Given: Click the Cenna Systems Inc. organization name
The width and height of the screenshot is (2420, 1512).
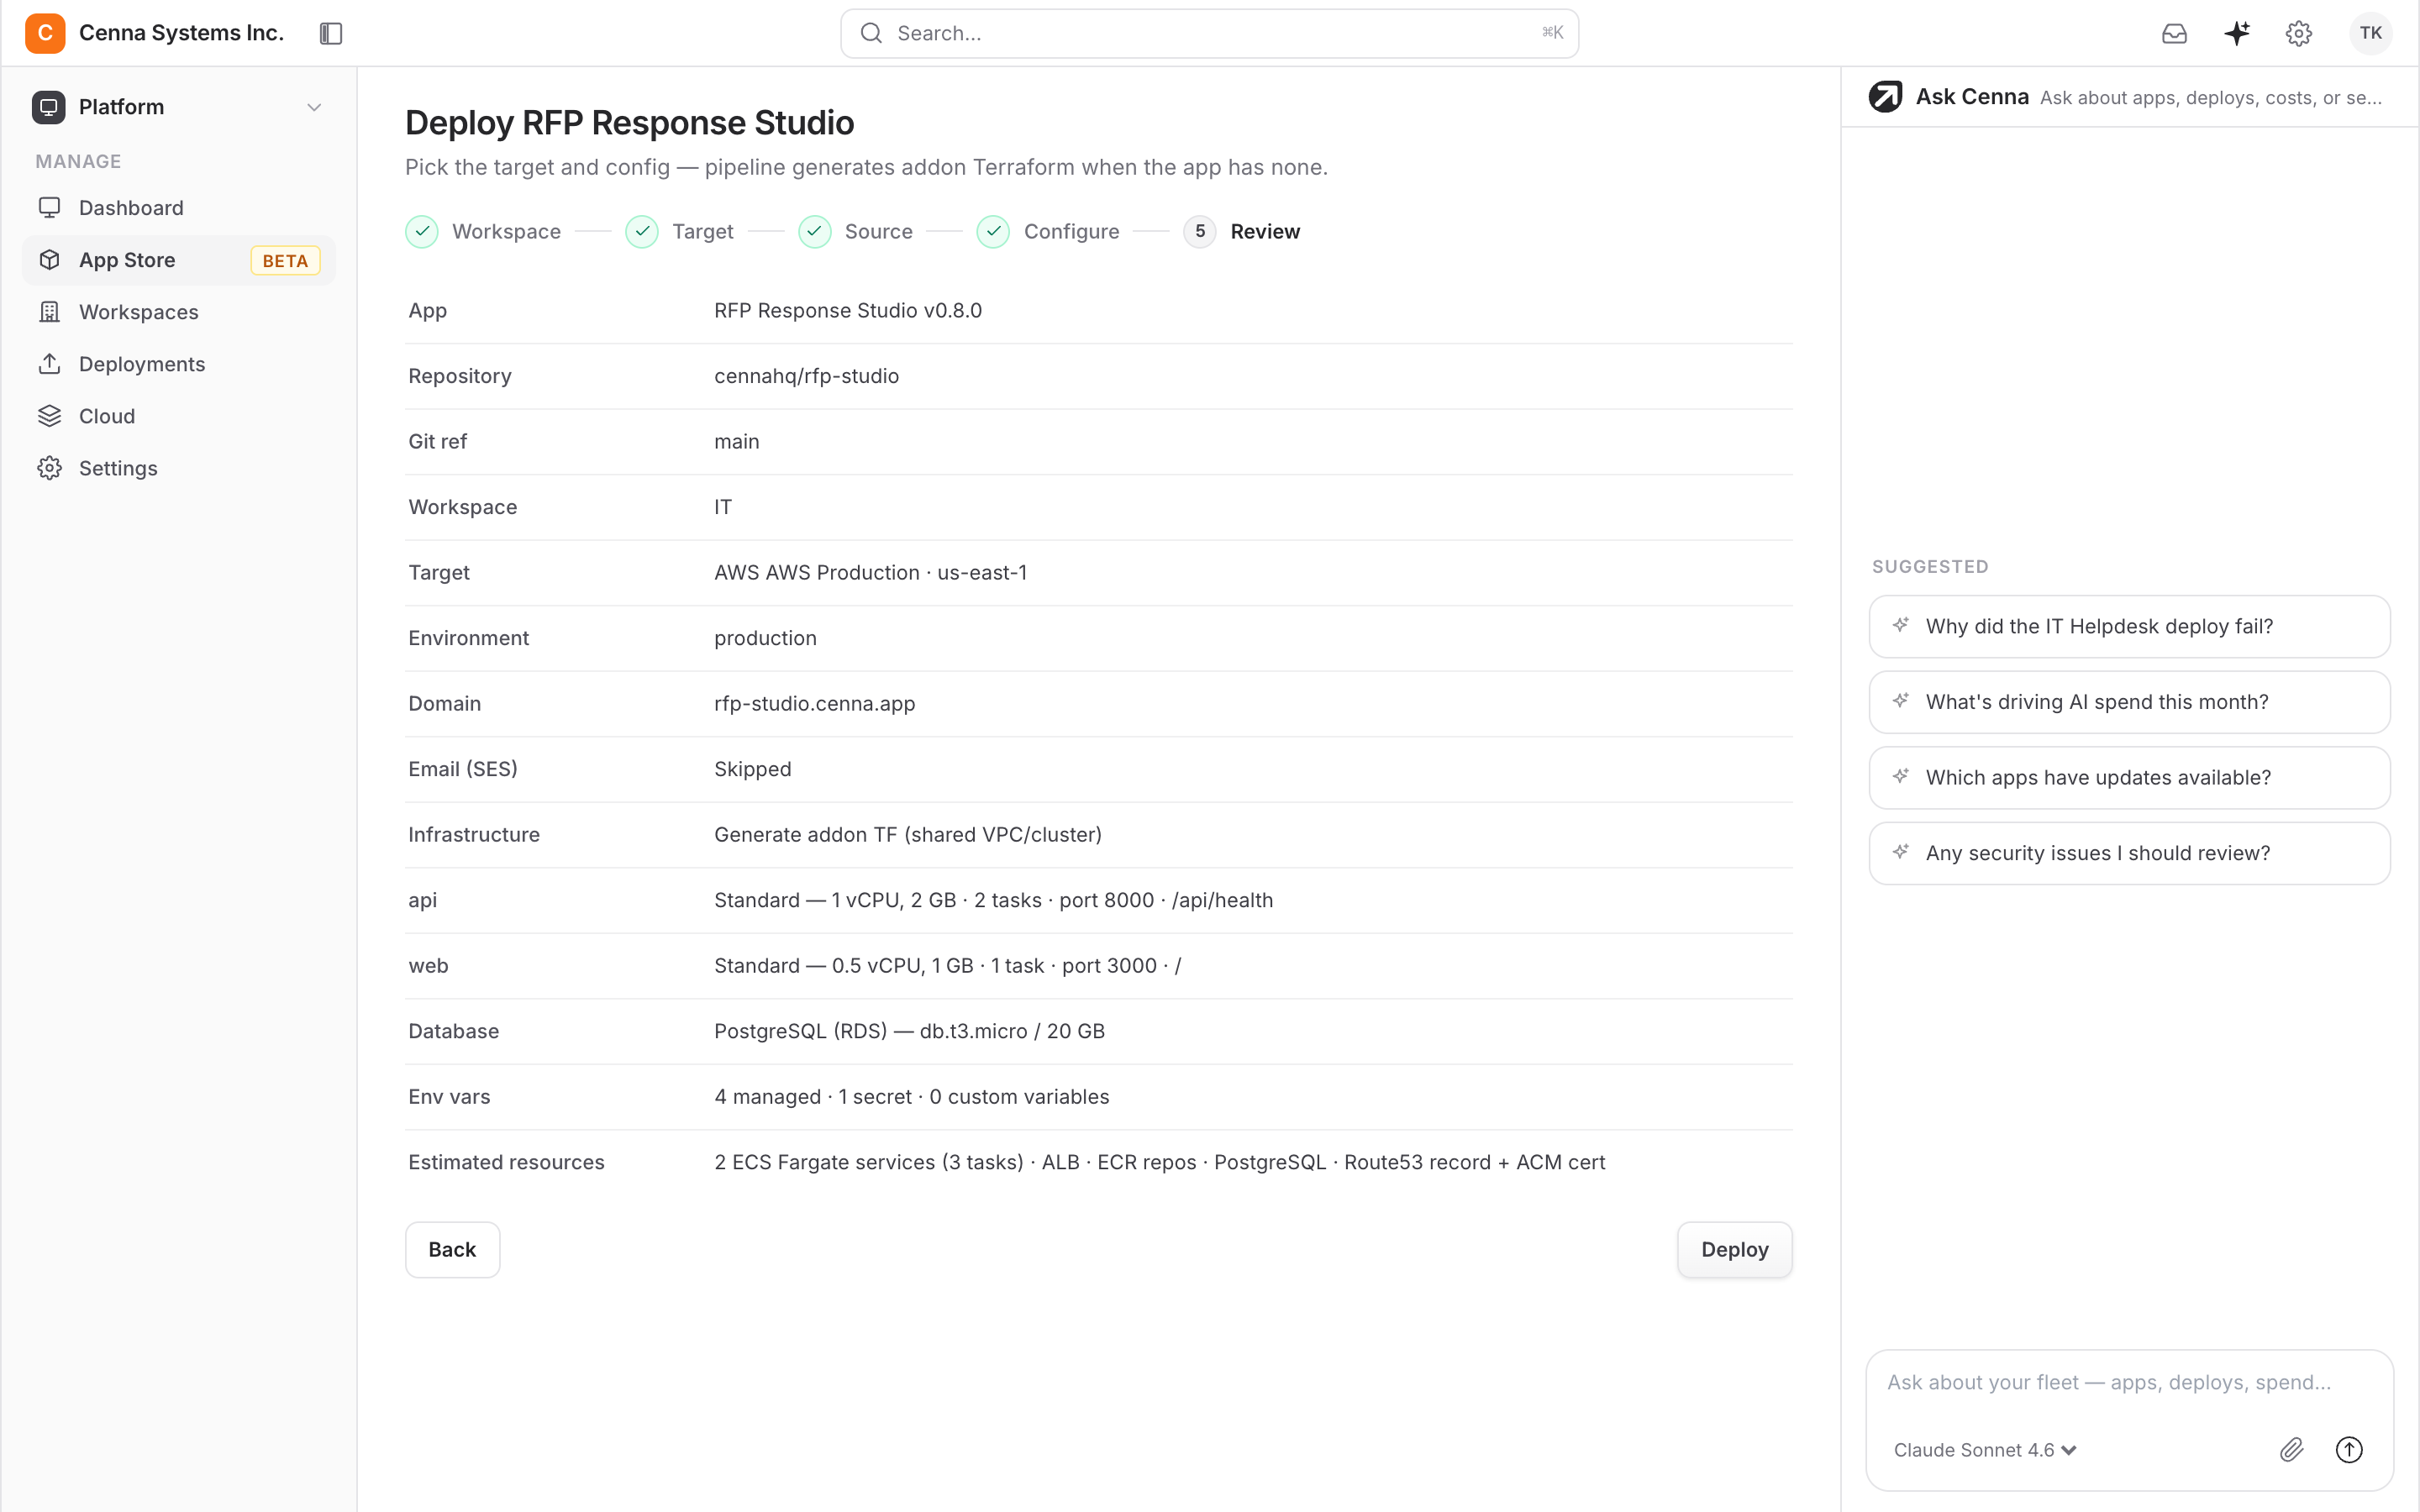Looking at the screenshot, I should pos(181,33).
